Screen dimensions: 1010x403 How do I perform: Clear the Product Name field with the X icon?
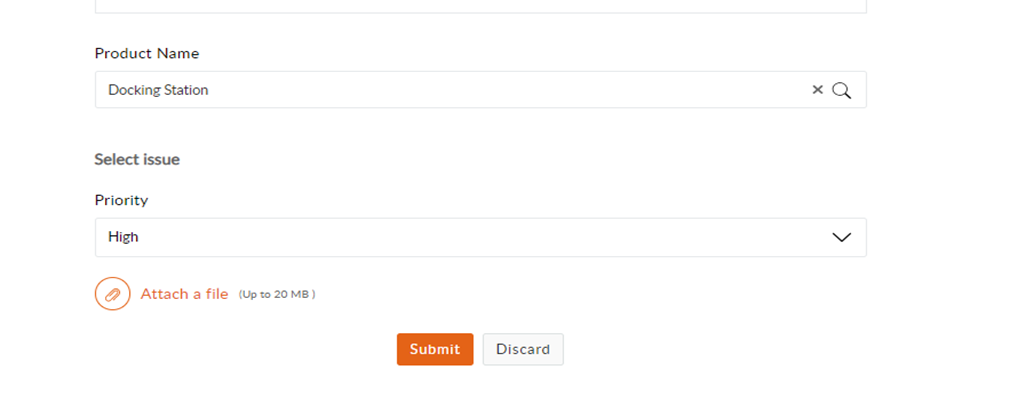coord(817,90)
